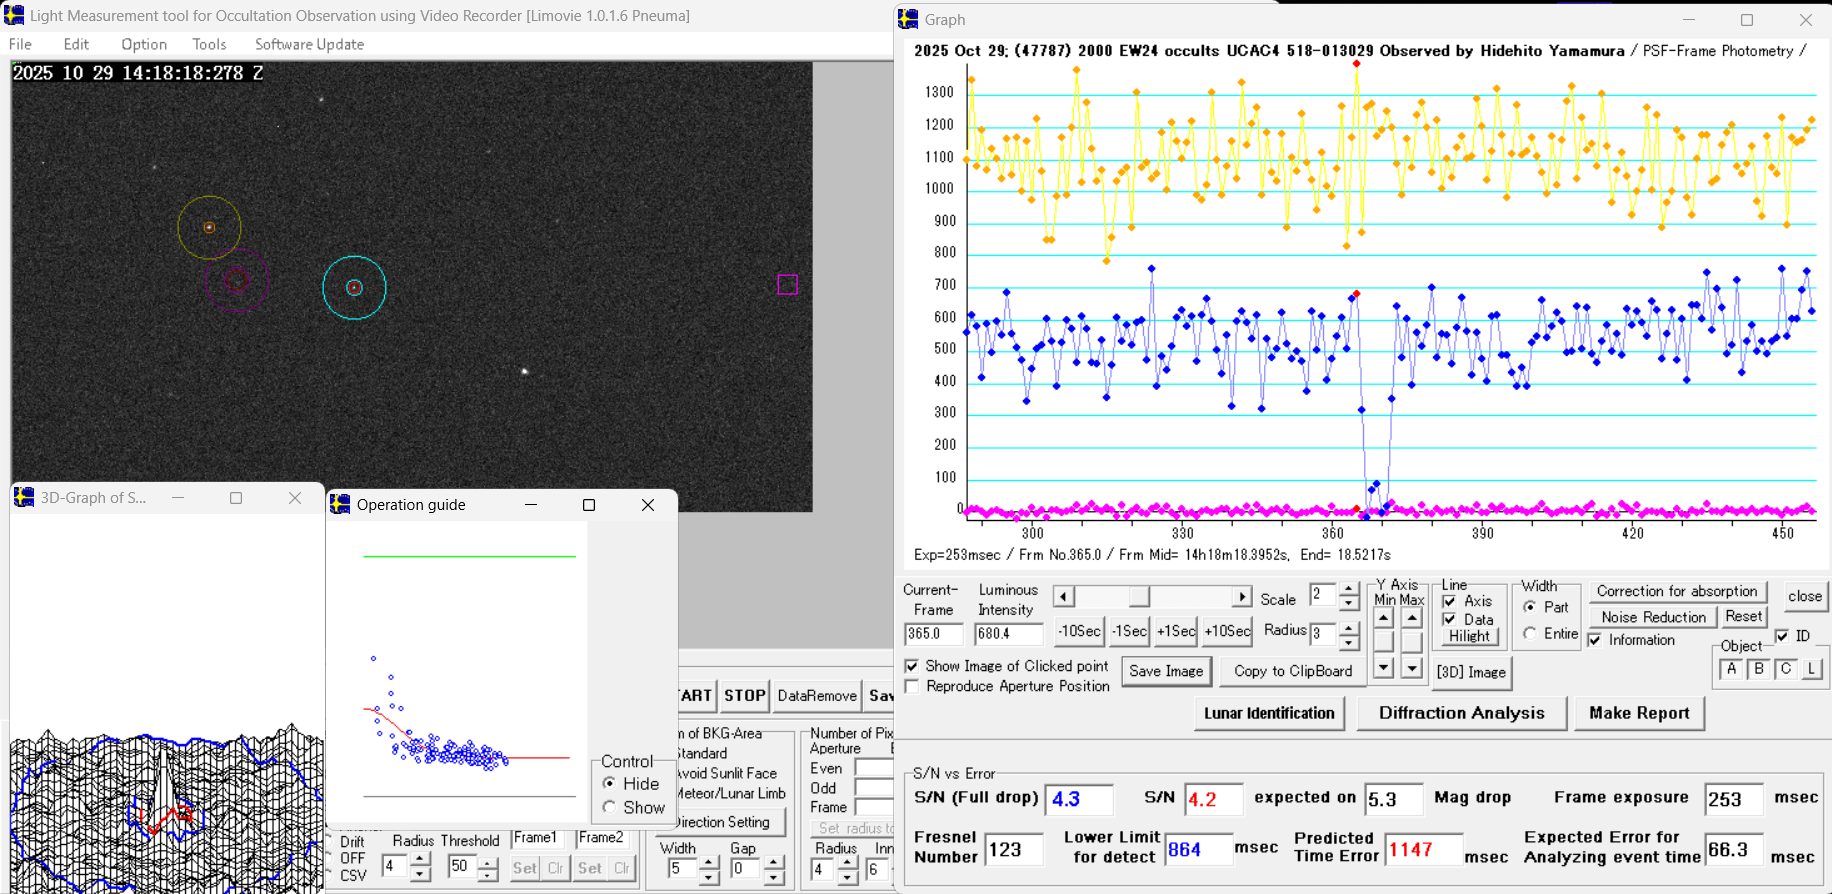The width and height of the screenshot is (1832, 894).
Task: Select Object B button in Graph panel
Action: [x=1759, y=670]
